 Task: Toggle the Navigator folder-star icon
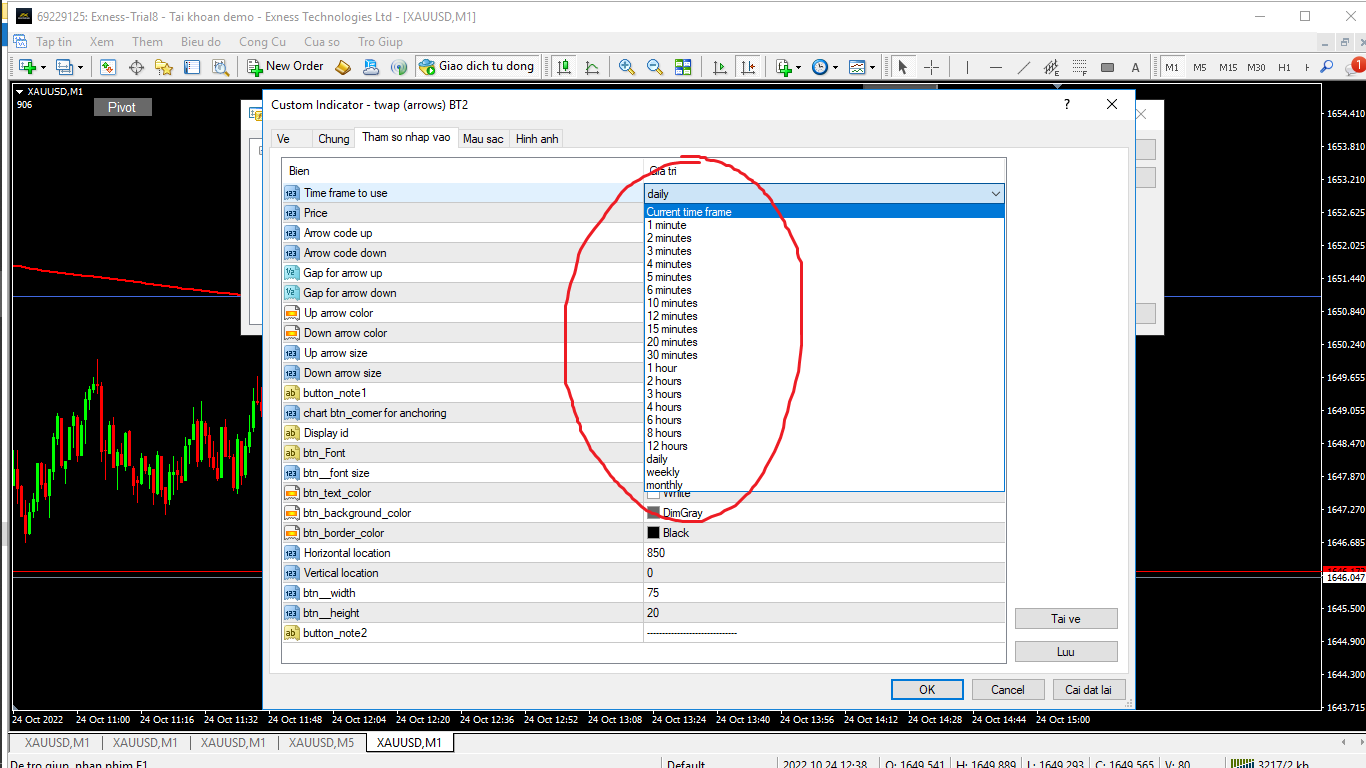(164, 67)
